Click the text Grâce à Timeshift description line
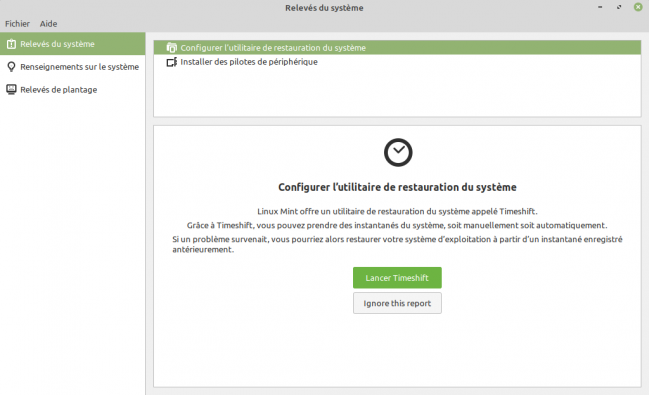Screen dimensions: 649x395 tap(397, 225)
